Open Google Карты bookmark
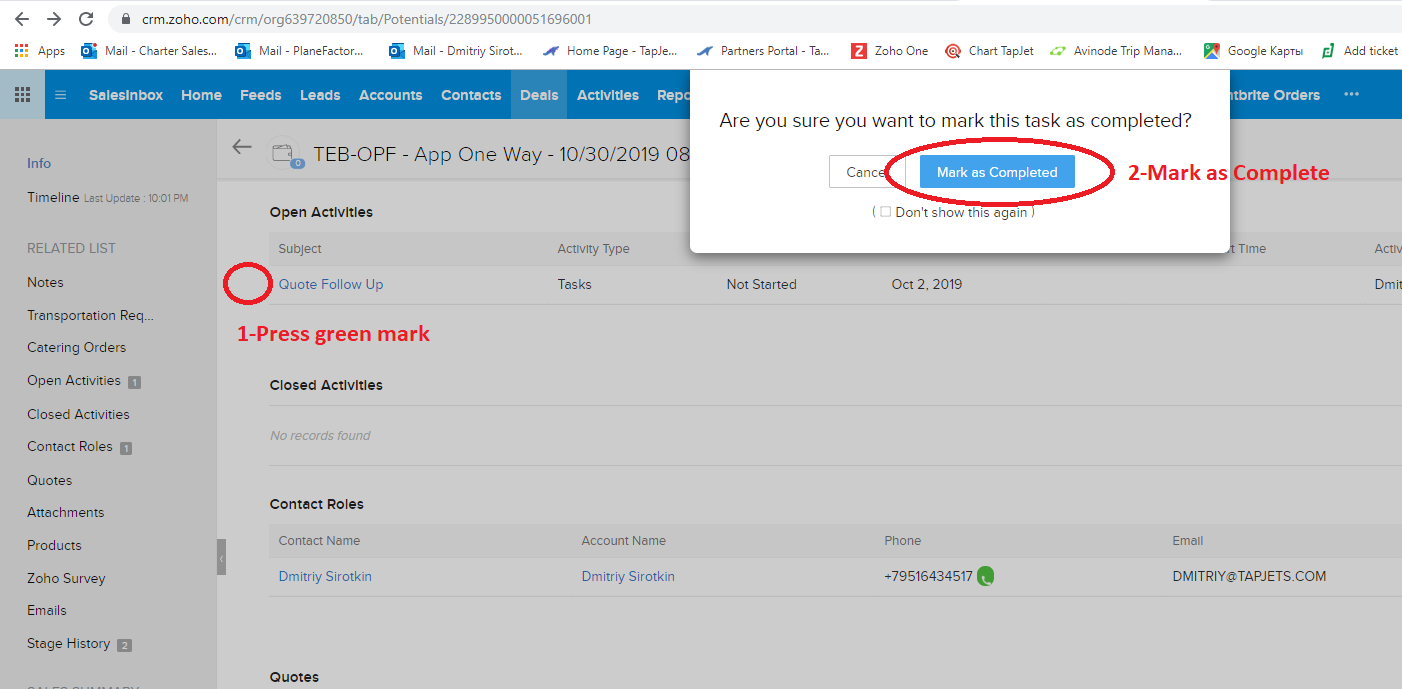Viewport: 1402px width, 689px height. pyautogui.click(x=1254, y=50)
